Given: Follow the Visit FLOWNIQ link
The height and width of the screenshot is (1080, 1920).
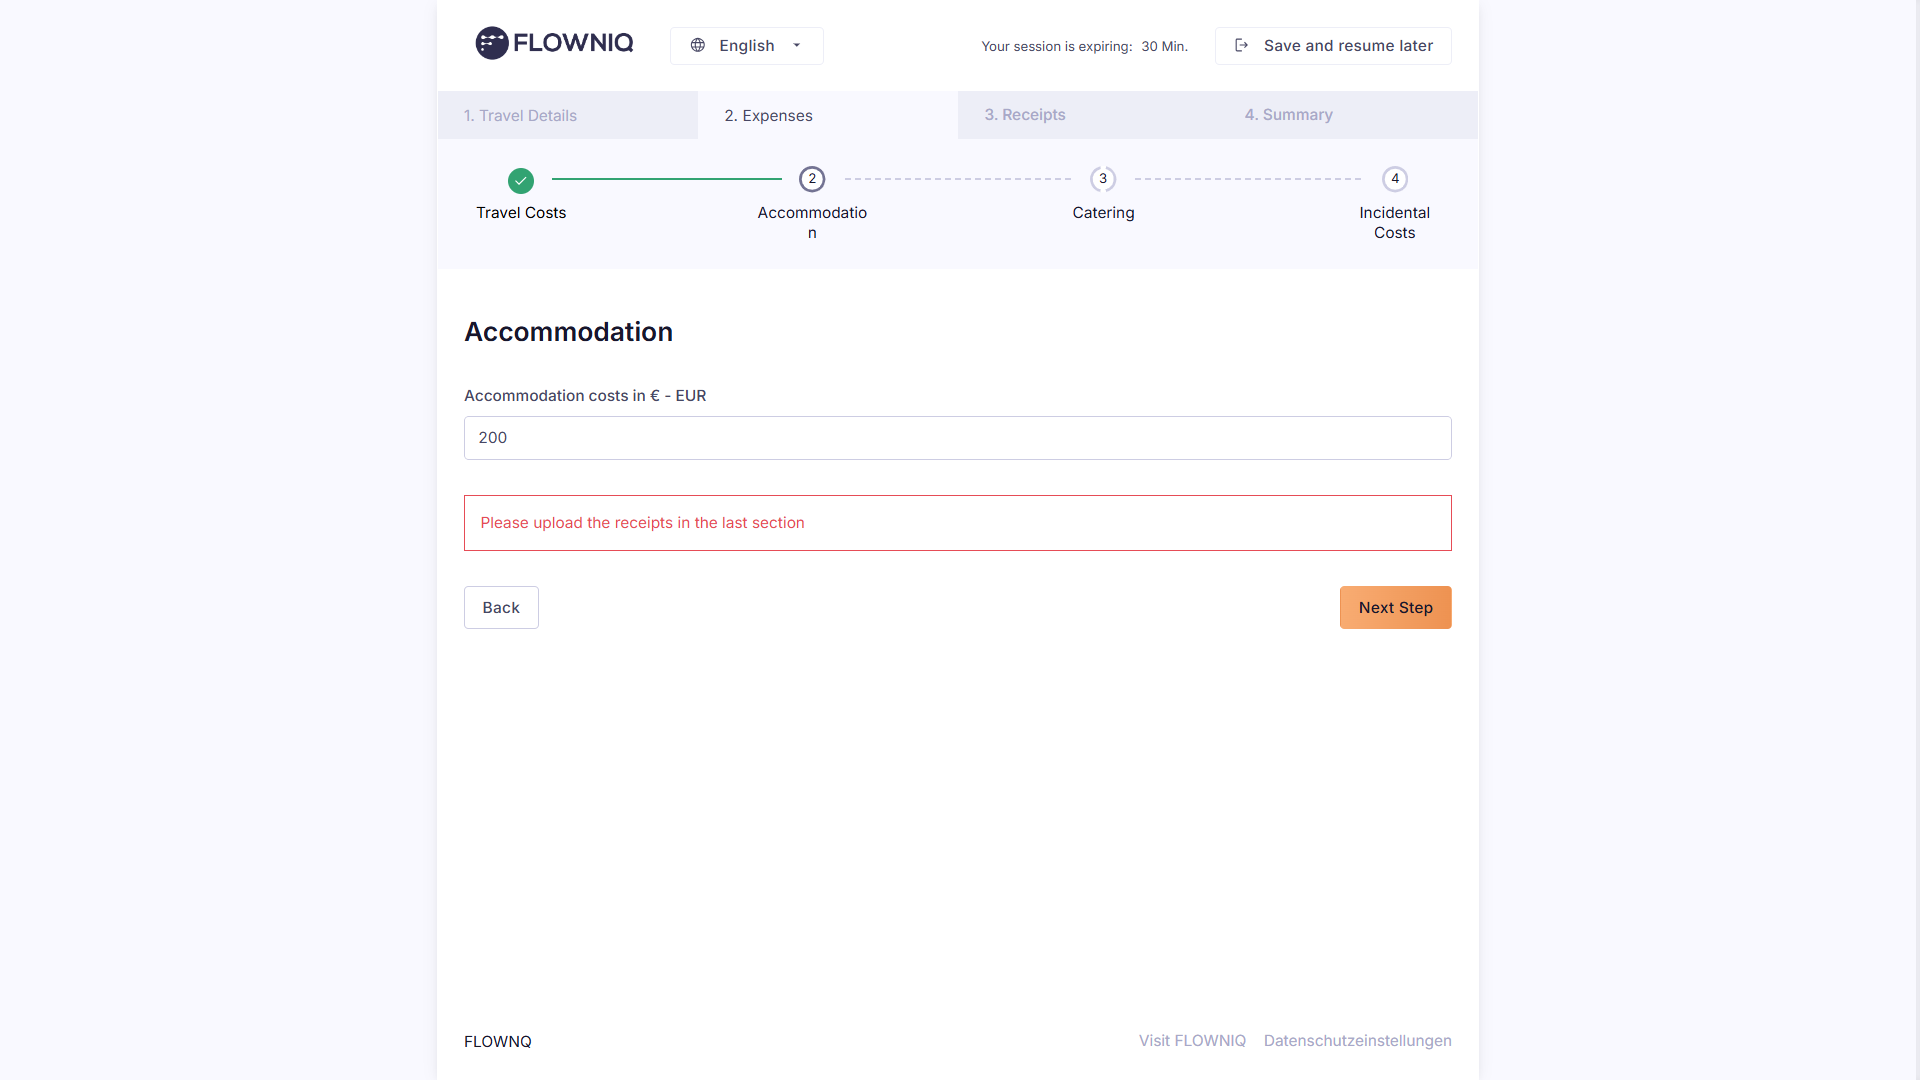Looking at the screenshot, I should 1192,1041.
